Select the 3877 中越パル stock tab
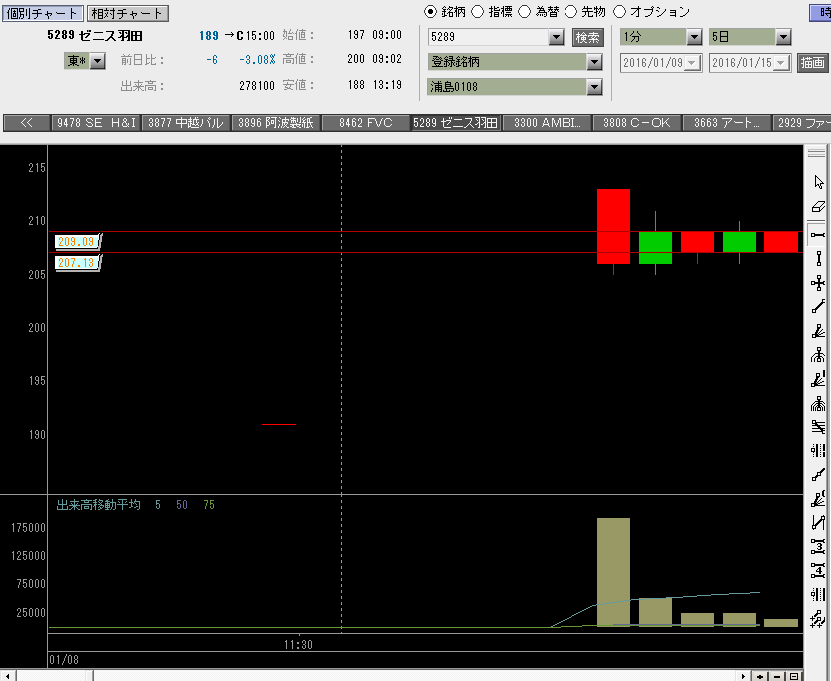The width and height of the screenshot is (831, 681). coord(185,123)
